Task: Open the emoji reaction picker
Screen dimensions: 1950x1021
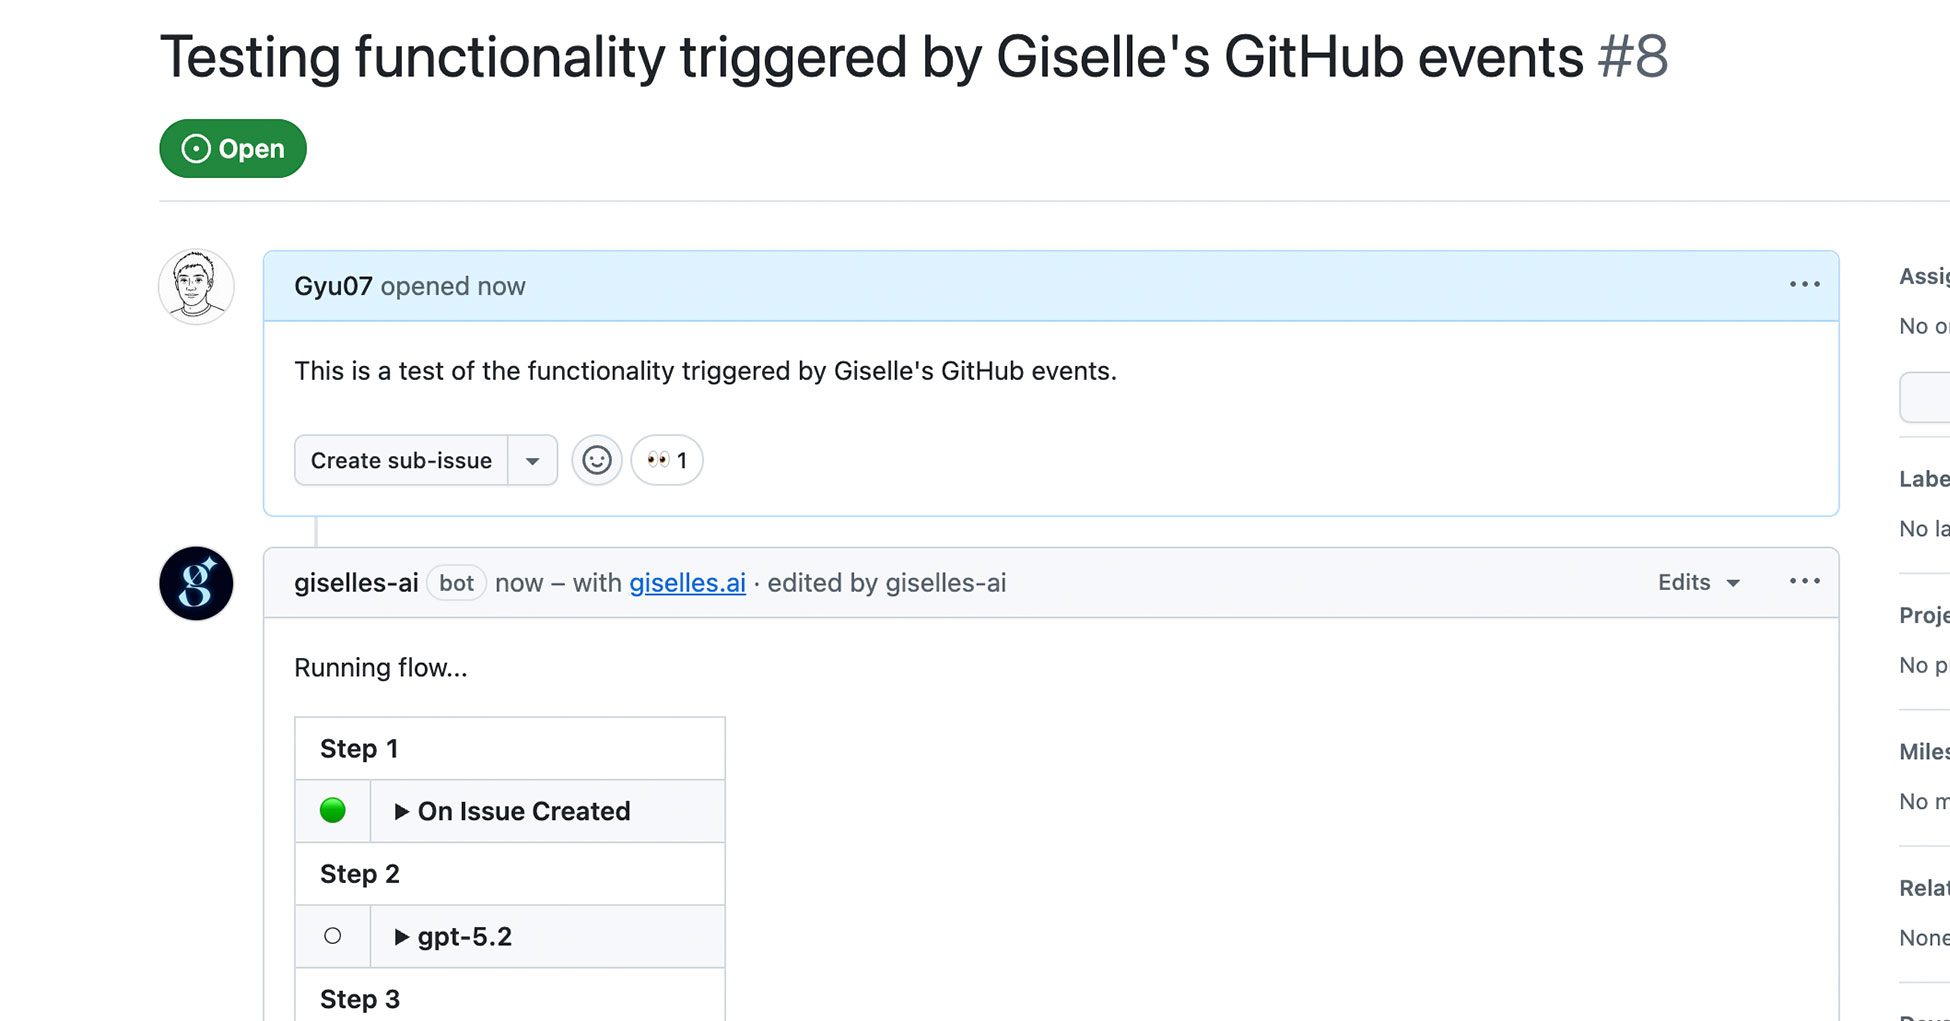Action: pos(596,460)
